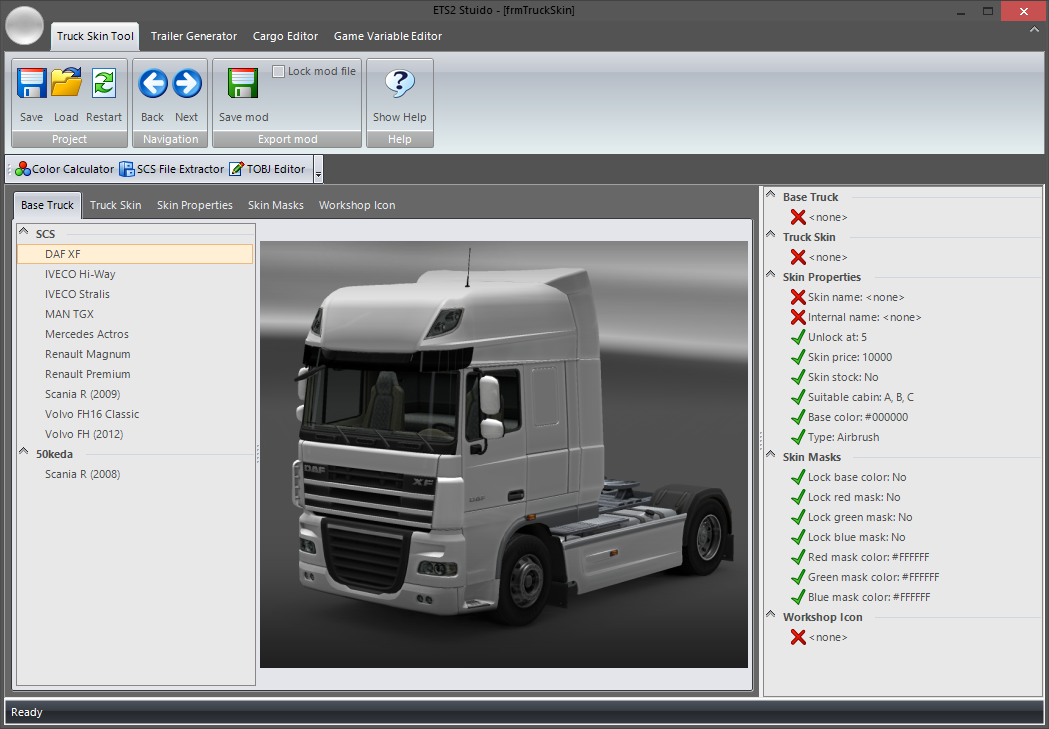Click the Load project folder icon
This screenshot has height=729, width=1049.
pos(66,84)
